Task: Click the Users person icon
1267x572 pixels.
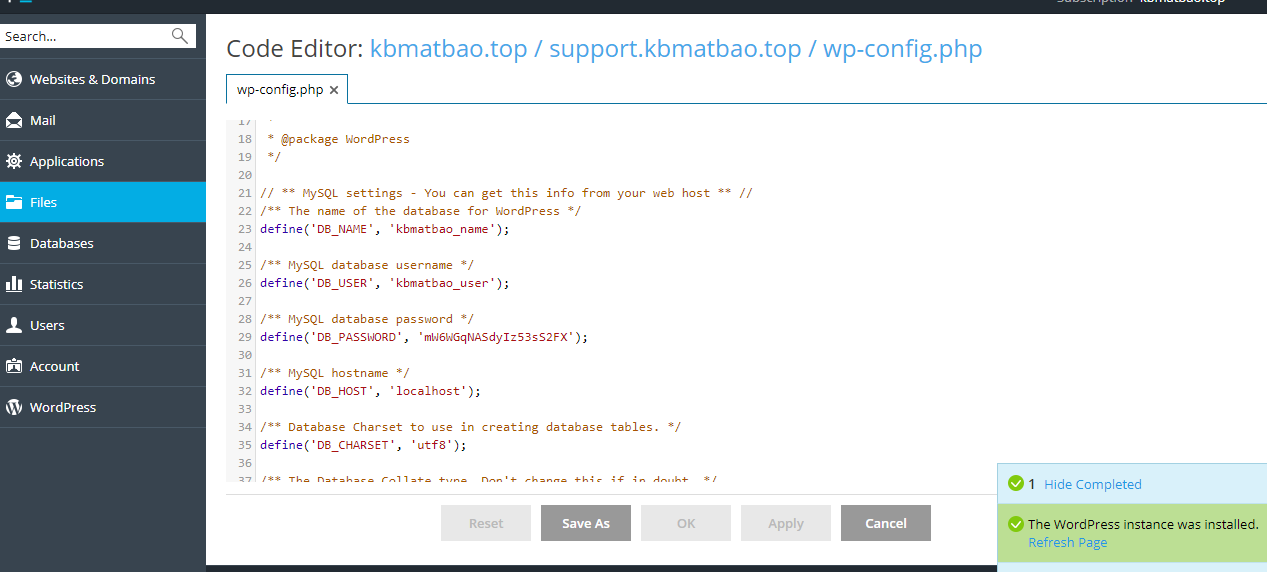Action: (14, 325)
